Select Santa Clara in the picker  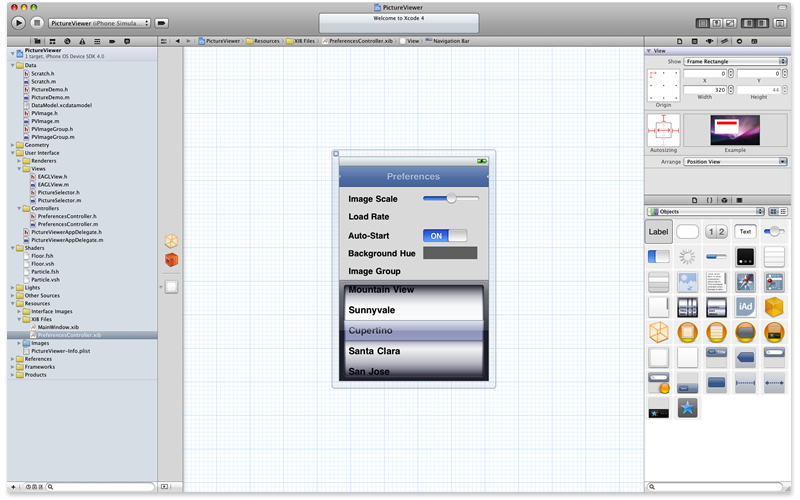pyautogui.click(x=374, y=351)
